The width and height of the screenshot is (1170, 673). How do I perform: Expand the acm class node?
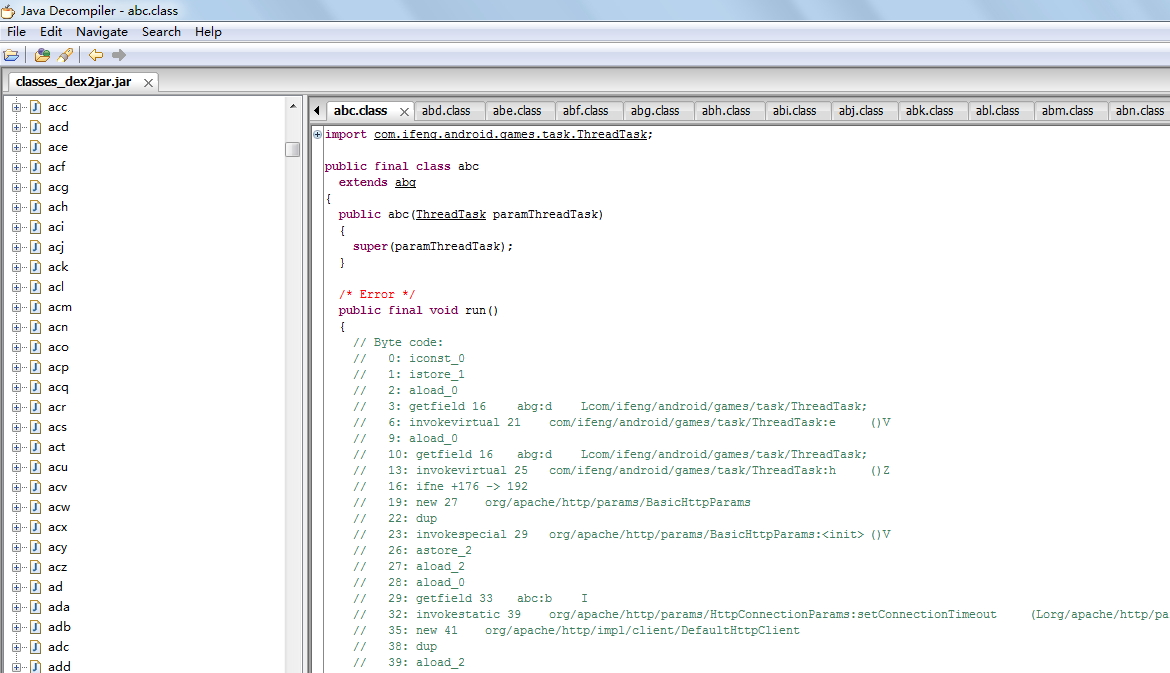[17, 307]
